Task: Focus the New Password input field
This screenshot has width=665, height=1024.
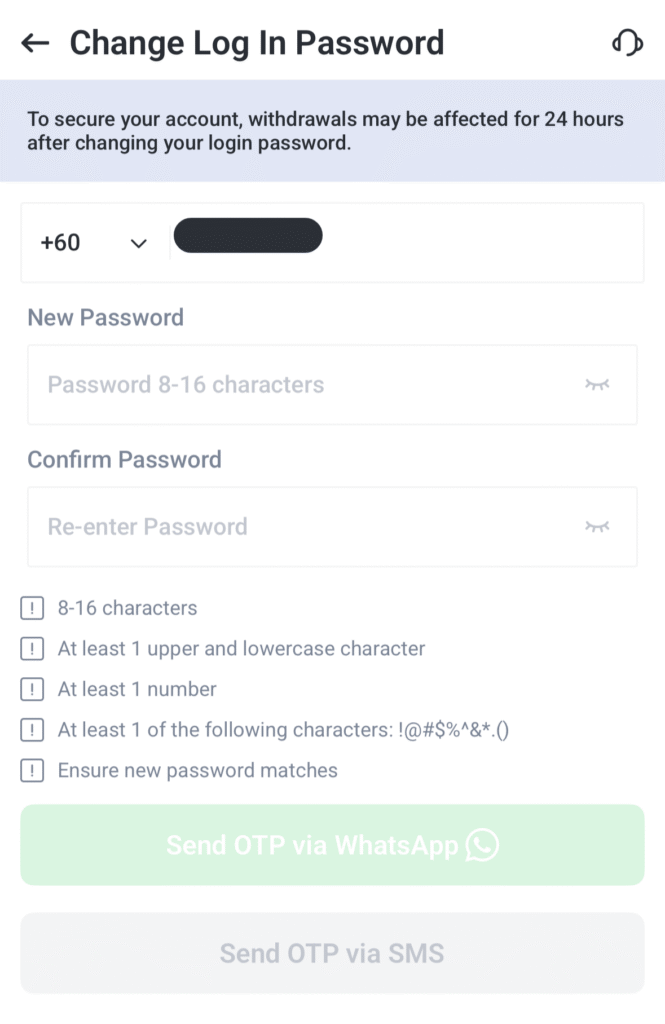Action: click(x=300, y=385)
